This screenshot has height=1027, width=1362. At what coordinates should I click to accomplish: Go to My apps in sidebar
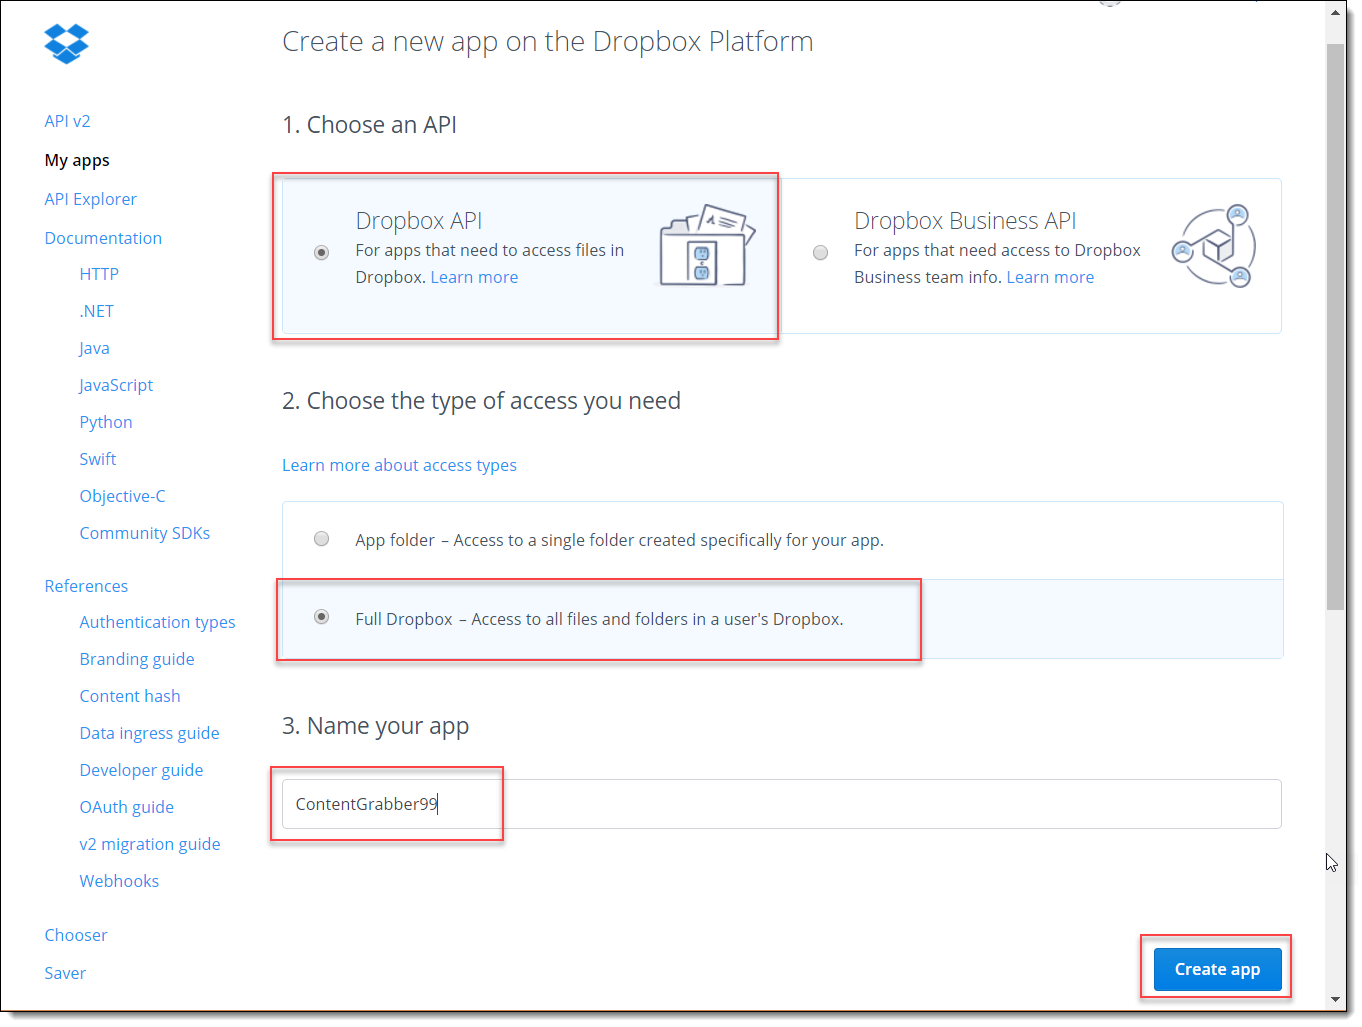[77, 160]
